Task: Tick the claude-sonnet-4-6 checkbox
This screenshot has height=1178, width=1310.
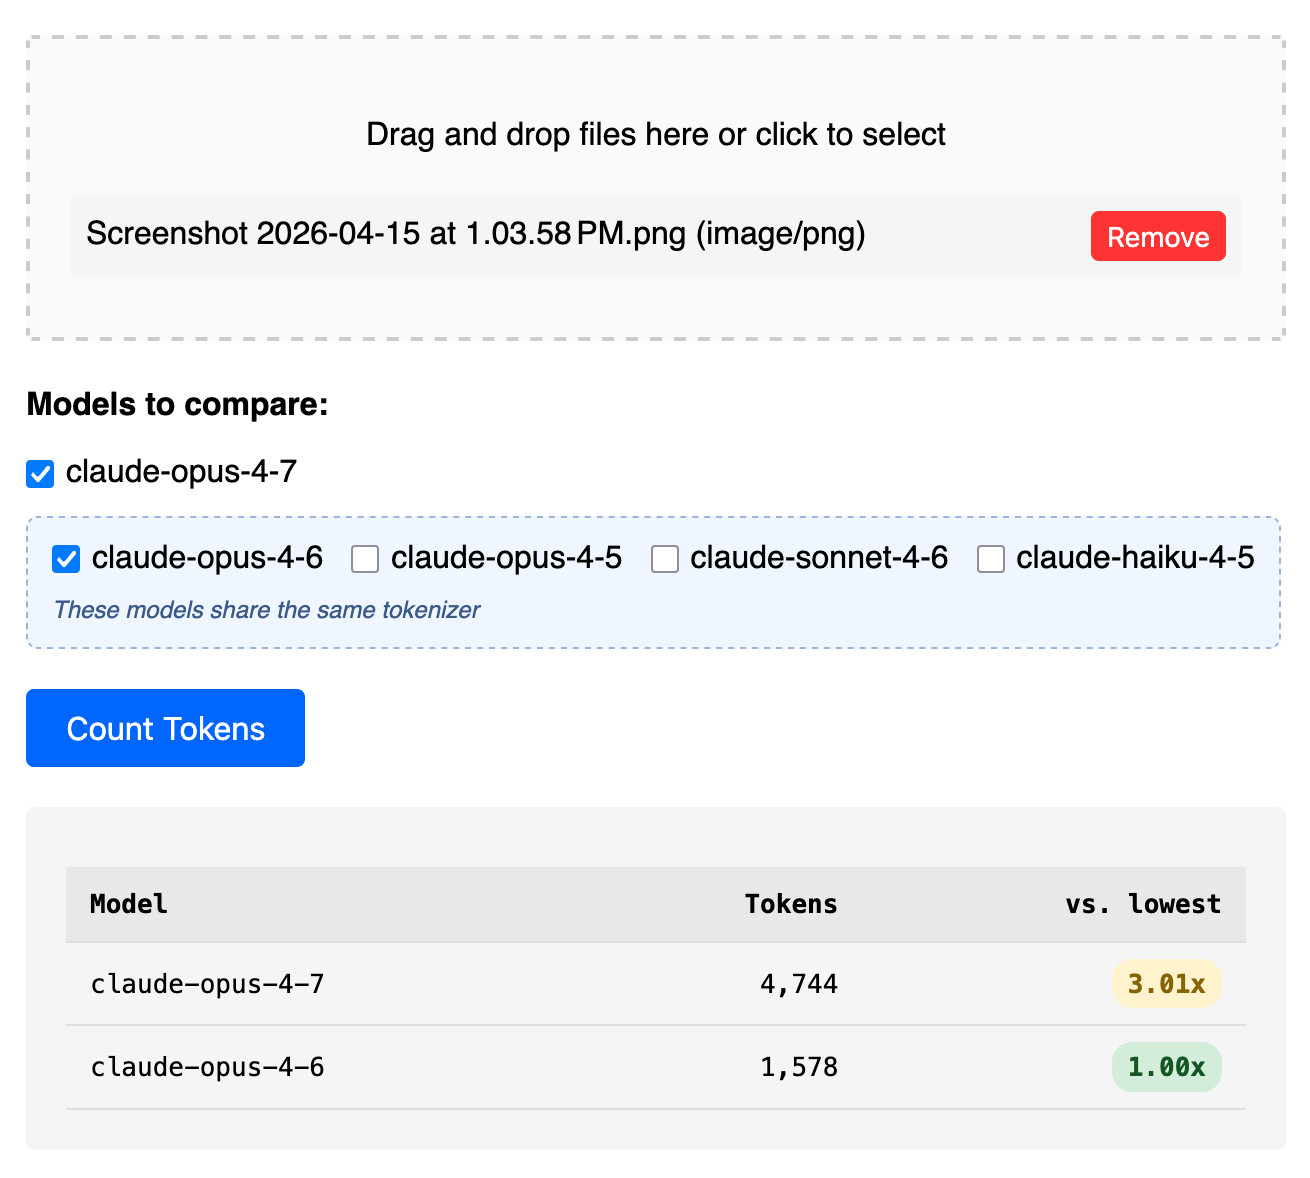Action: point(665,559)
